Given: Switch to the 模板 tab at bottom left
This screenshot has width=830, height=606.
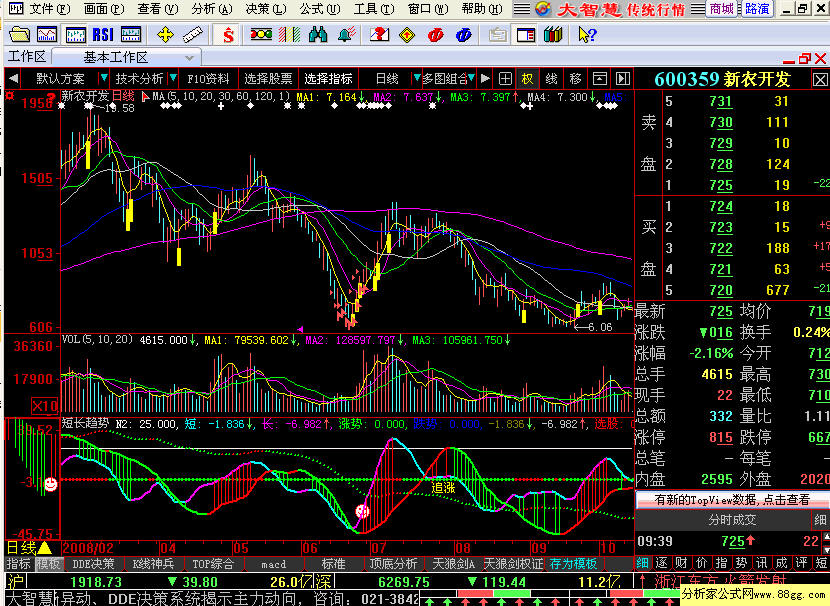Looking at the screenshot, I should point(48,564).
